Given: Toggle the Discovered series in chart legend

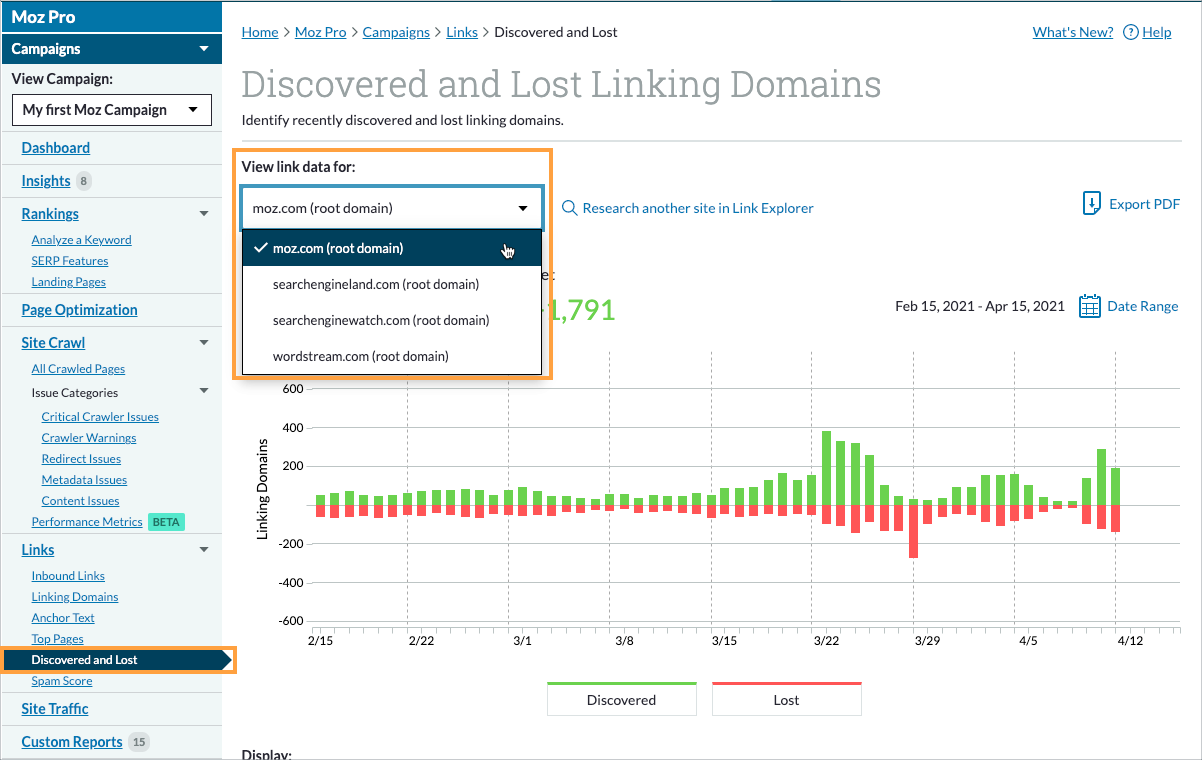Looking at the screenshot, I should (x=621, y=700).
